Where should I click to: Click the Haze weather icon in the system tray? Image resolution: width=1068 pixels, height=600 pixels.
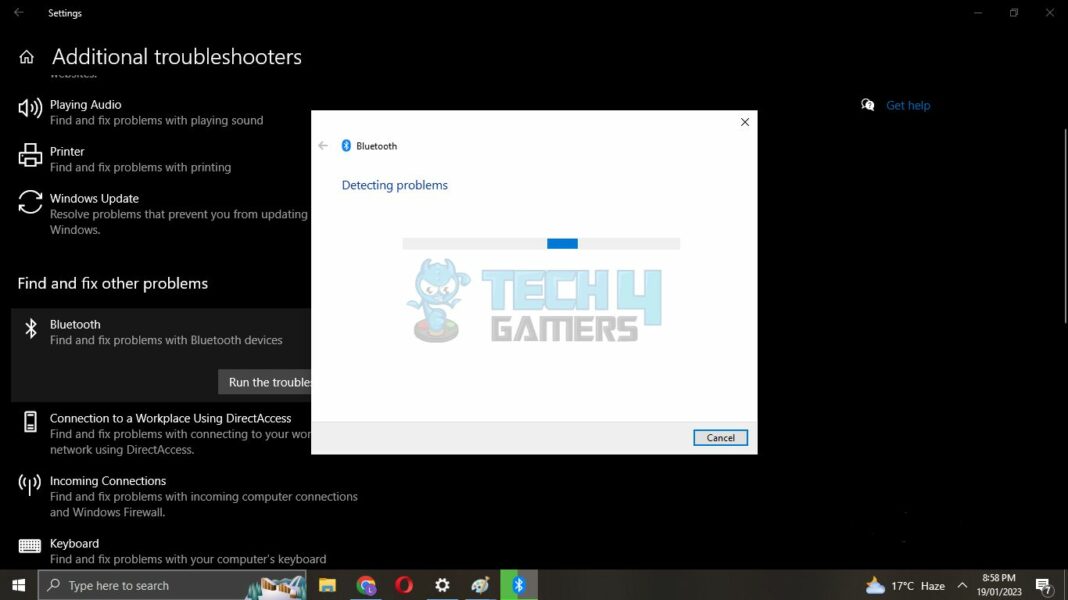[x=874, y=585]
